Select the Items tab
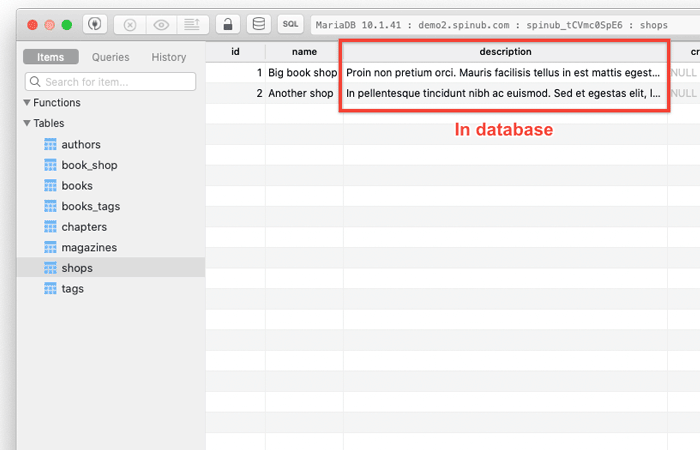This screenshot has width=700, height=450. (x=50, y=58)
